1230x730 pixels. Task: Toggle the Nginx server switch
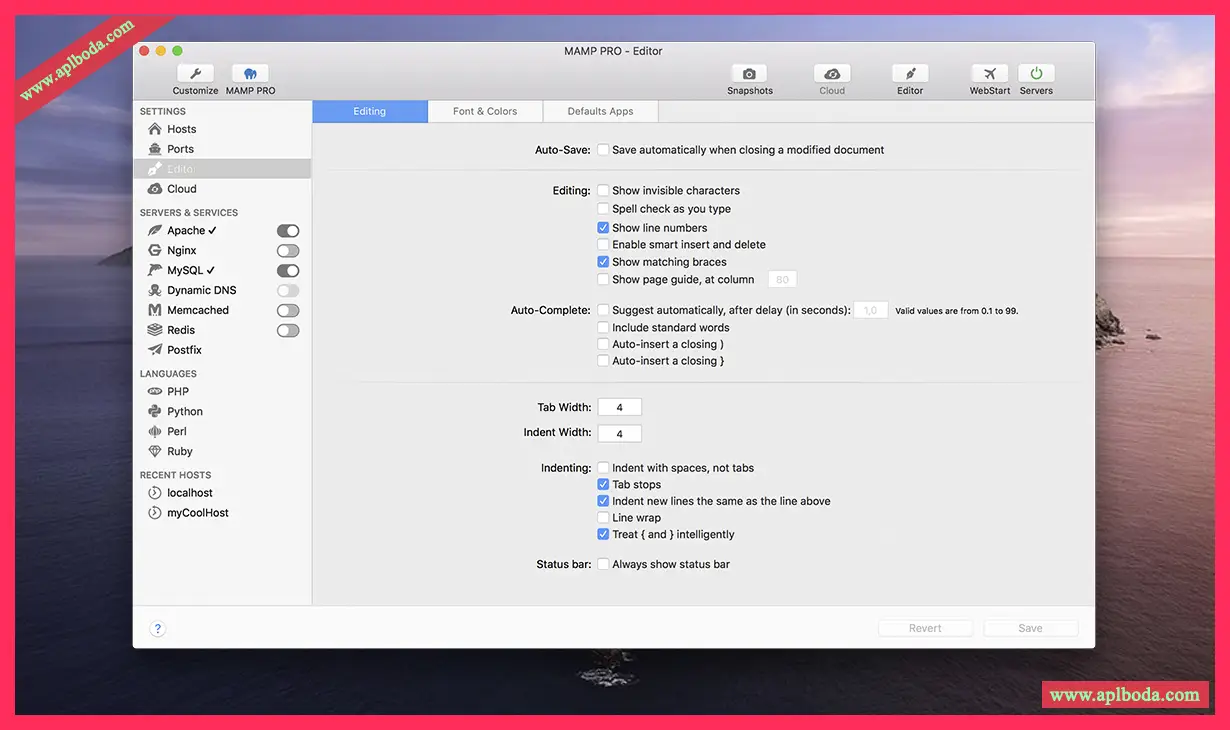288,251
